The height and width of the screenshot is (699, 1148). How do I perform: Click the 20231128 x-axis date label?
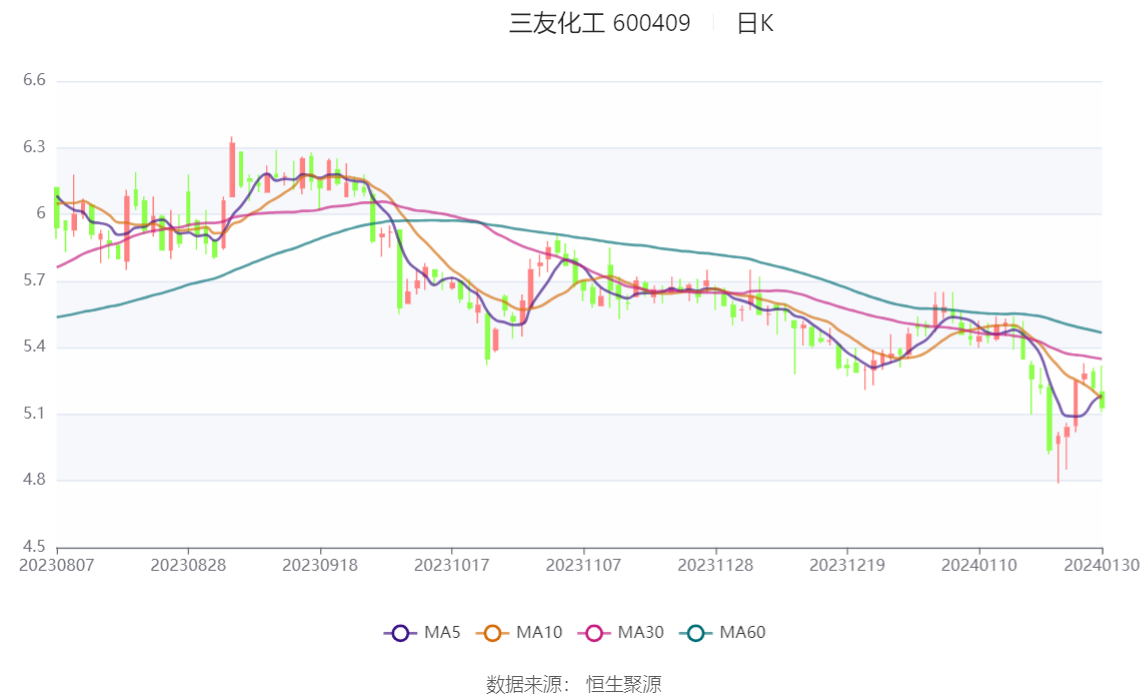pos(715,565)
